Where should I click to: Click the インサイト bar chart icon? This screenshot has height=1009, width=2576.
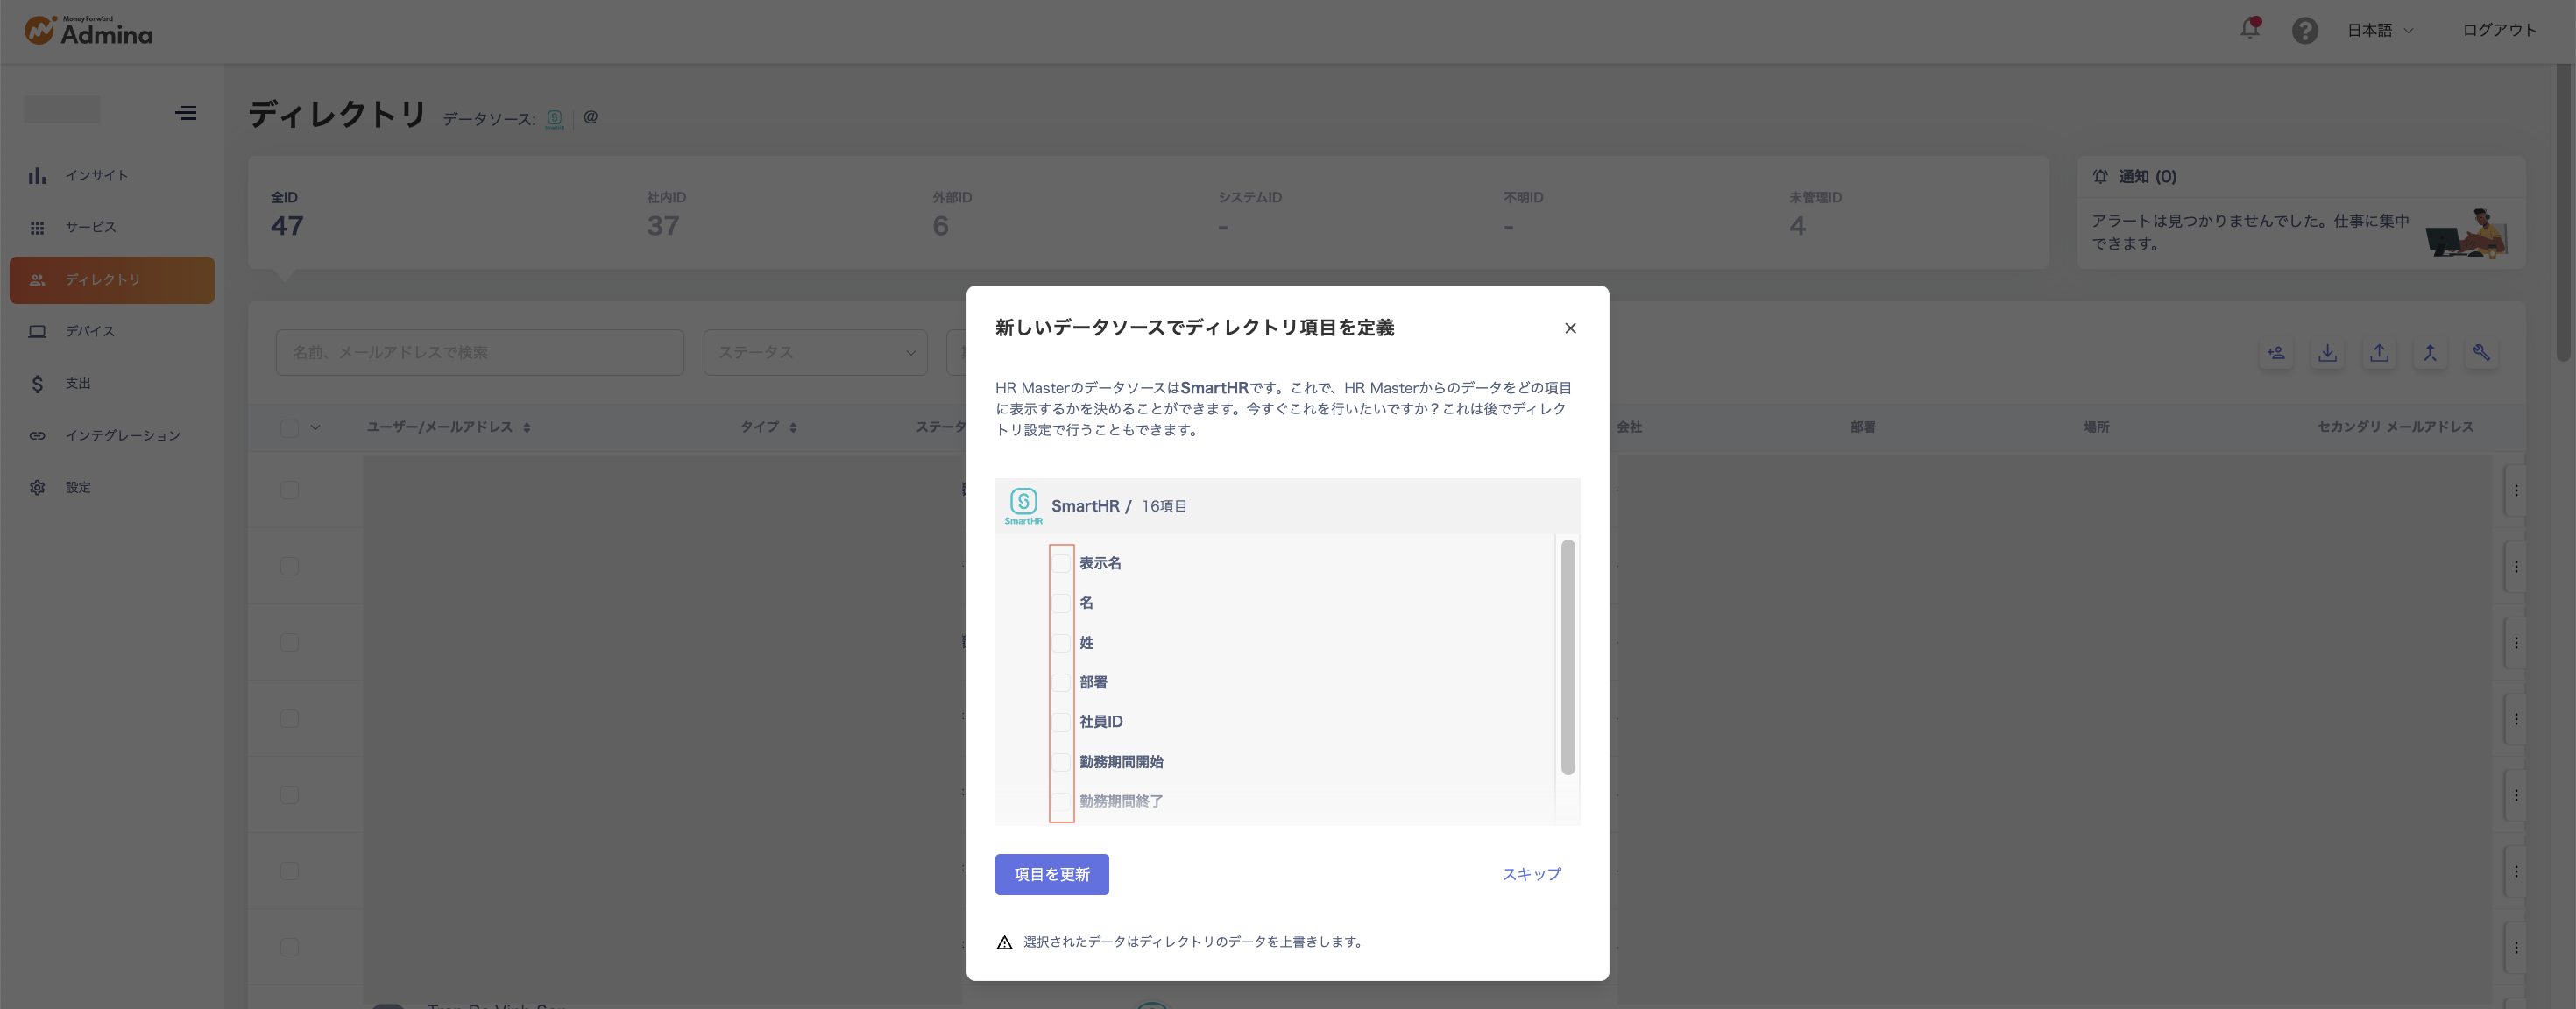(x=37, y=175)
